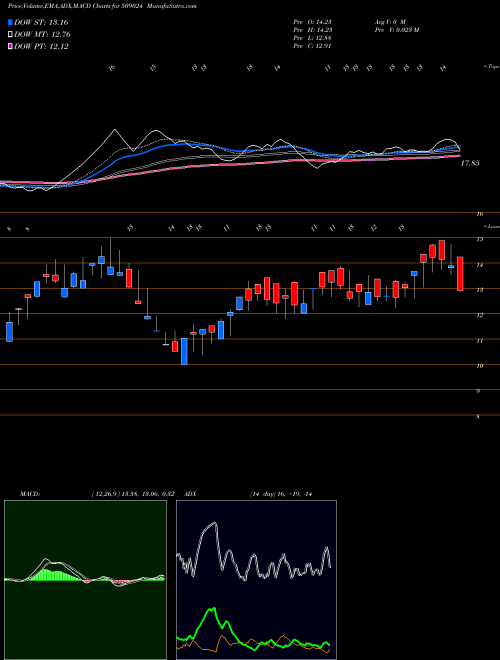Click the 'MACD:' panel heading
This screenshot has width=500, height=660.
point(29,494)
